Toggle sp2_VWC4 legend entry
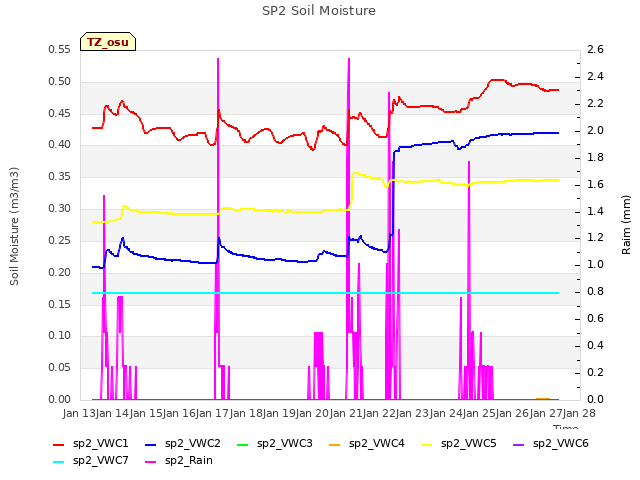 click(367, 444)
